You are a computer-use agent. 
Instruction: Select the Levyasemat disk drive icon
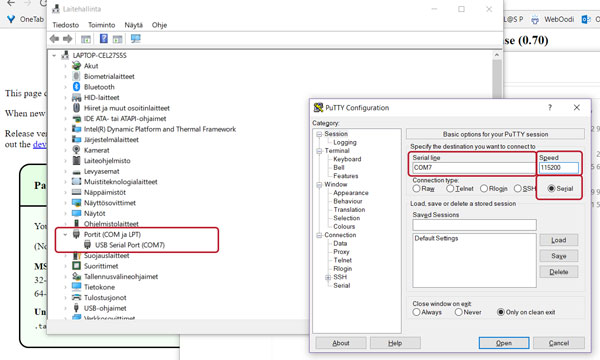coord(77,171)
